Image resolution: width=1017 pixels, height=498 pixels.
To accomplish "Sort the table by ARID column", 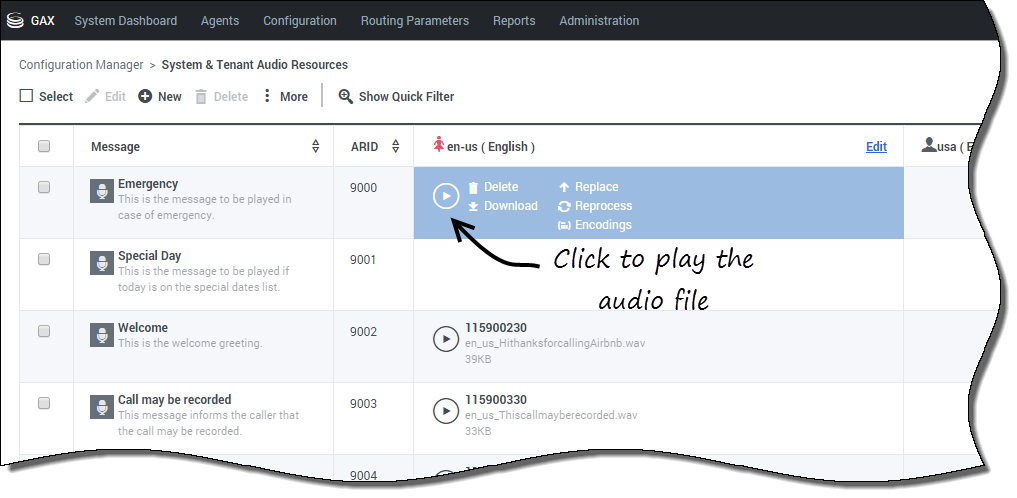I will pyautogui.click(x=395, y=147).
